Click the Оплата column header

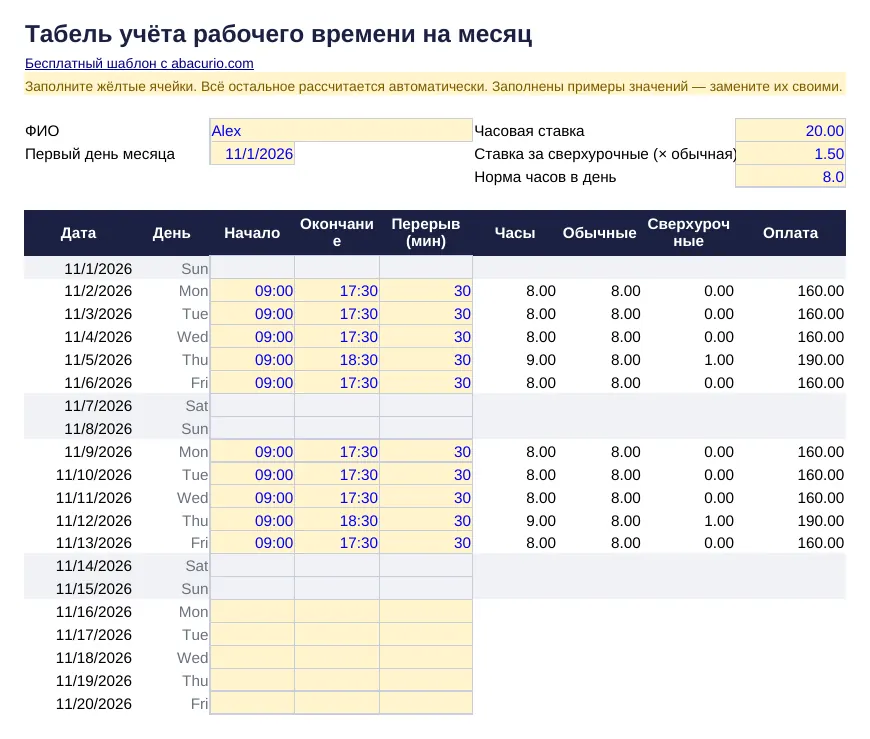790,233
